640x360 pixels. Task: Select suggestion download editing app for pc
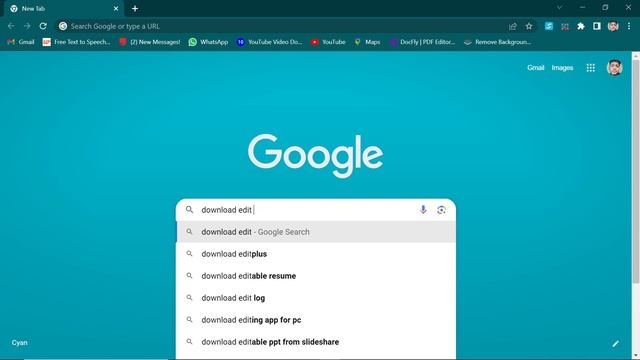316,320
